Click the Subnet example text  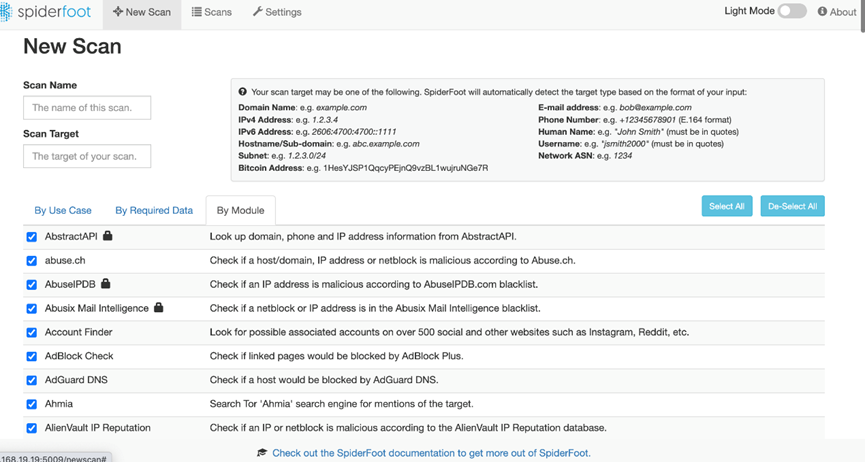point(282,156)
